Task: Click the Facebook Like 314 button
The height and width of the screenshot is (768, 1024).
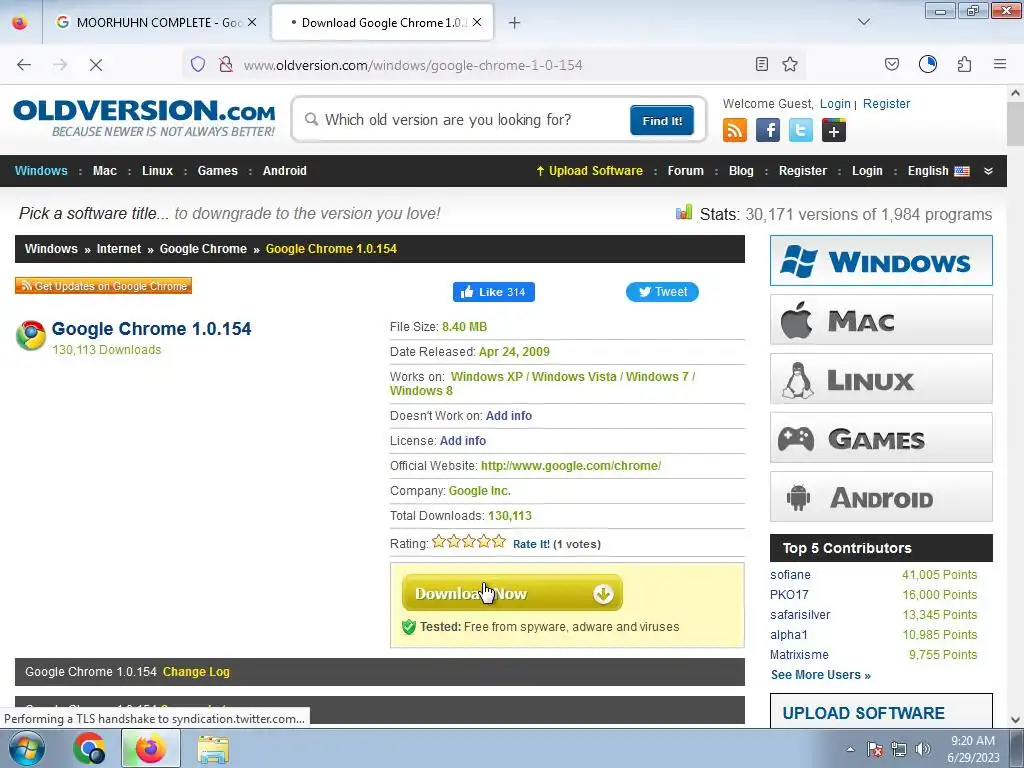Action: pyautogui.click(x=494, y=292)
